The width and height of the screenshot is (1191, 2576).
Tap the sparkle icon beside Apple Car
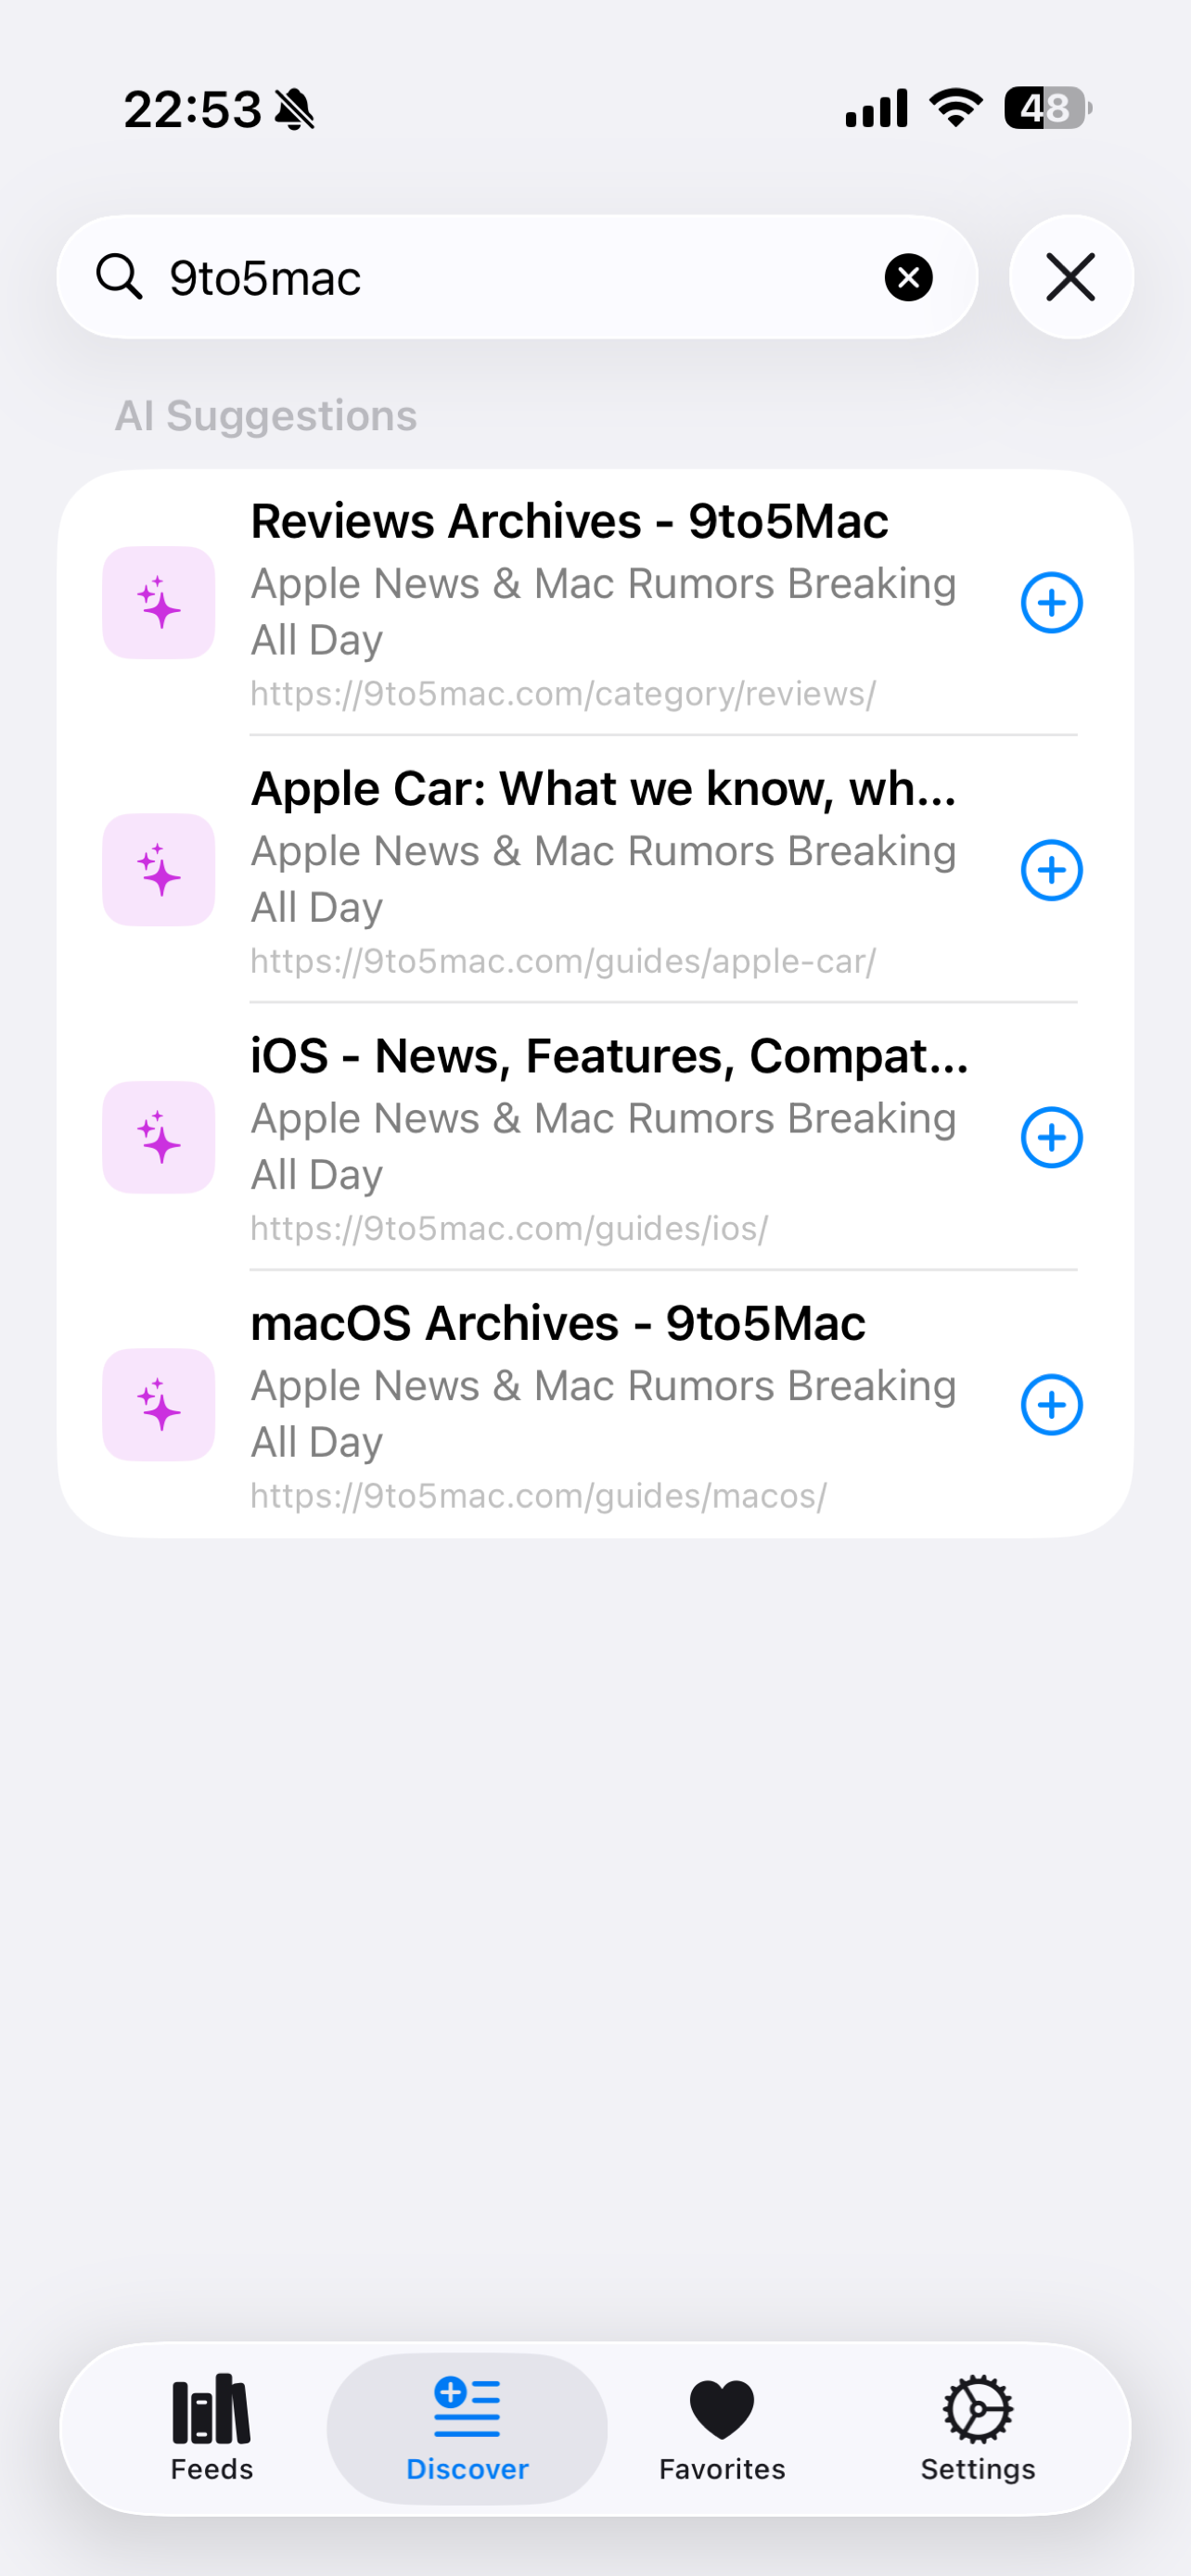click(159, 870)
